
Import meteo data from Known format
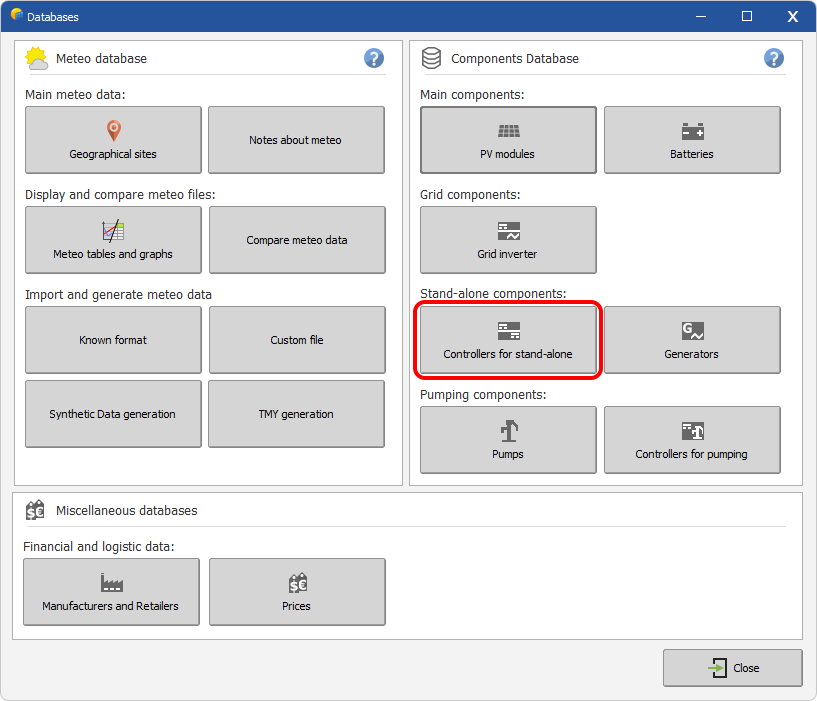click(113, 340)
